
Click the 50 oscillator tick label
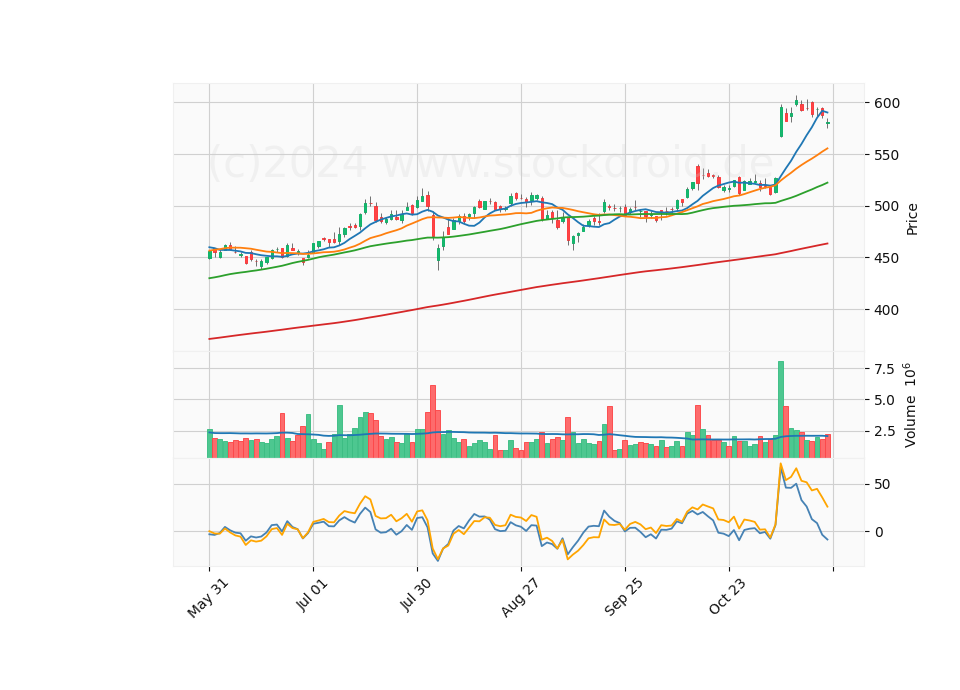[882, 484]
